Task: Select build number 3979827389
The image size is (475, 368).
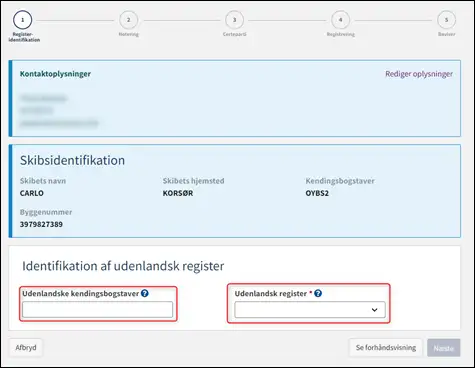Action: [x=41, y=224]
